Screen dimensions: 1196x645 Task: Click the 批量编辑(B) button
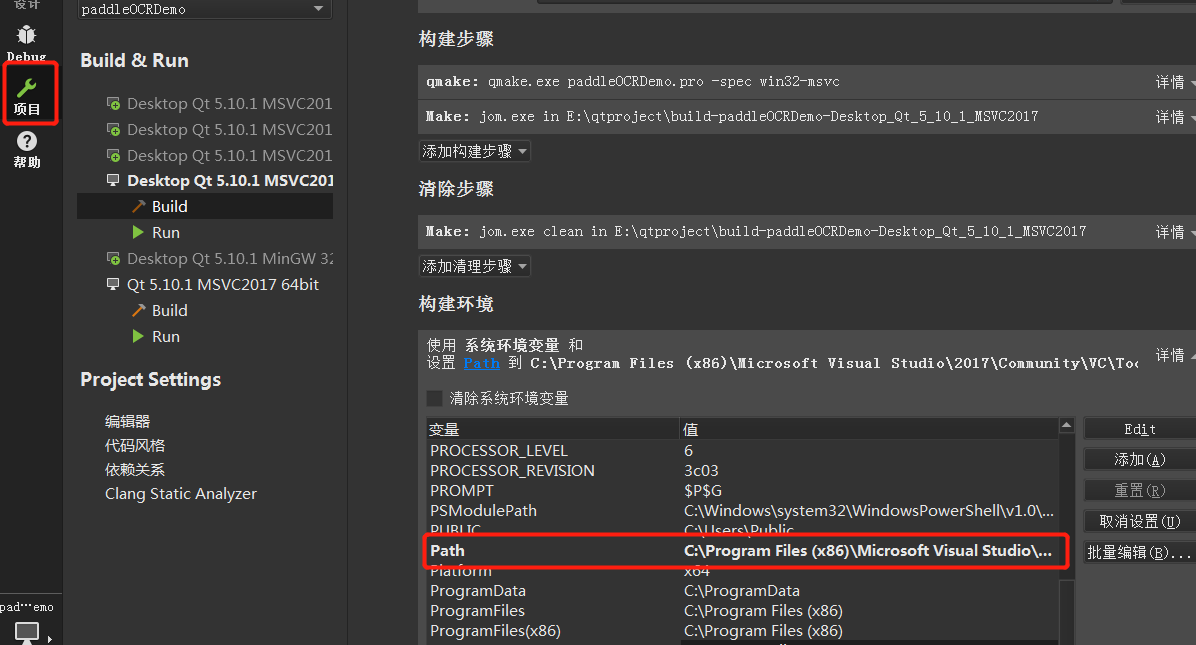click(1138, 551)
